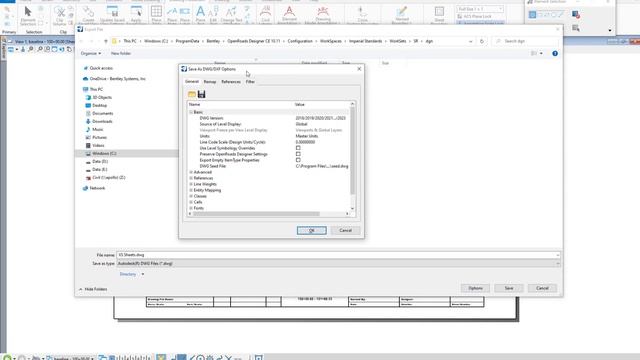Select the Element Selection tool in the ribbon

tap(28, 16)
